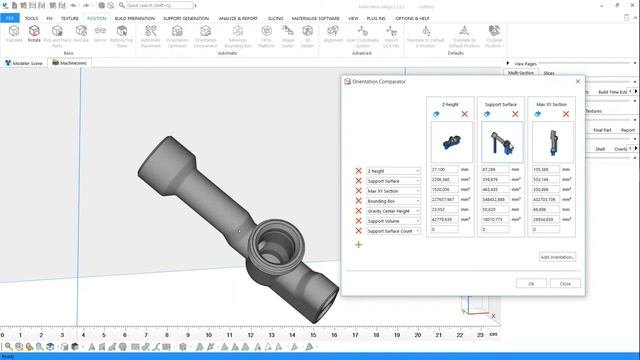The width and height of the screenshot is (640, 360).
Task: Click the Minimize Bounding Box tool
Action: (238, 36)
